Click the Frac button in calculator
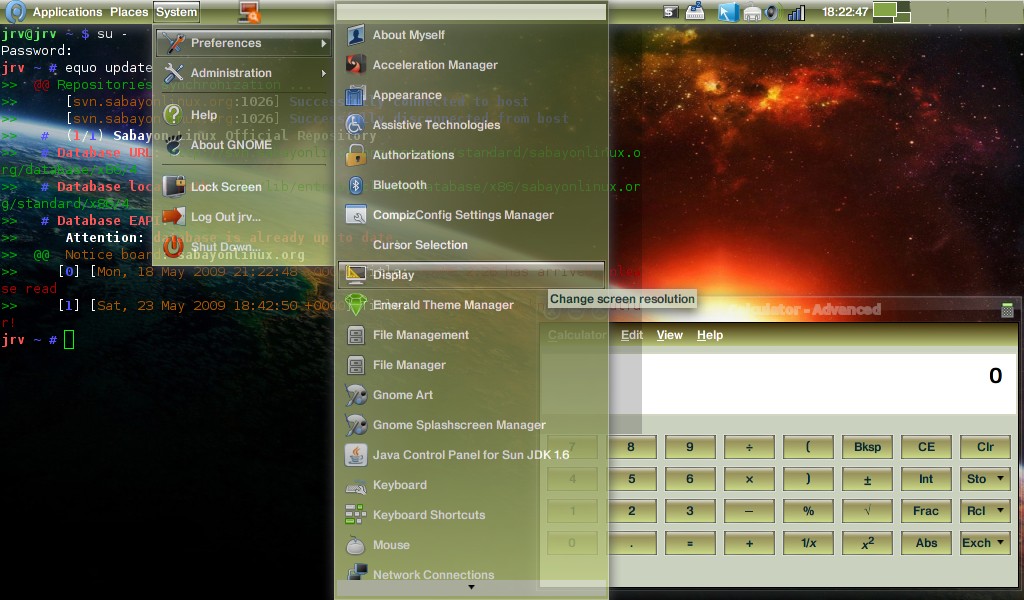This screenshot has height=600, width=1024. tap(926, 511)
